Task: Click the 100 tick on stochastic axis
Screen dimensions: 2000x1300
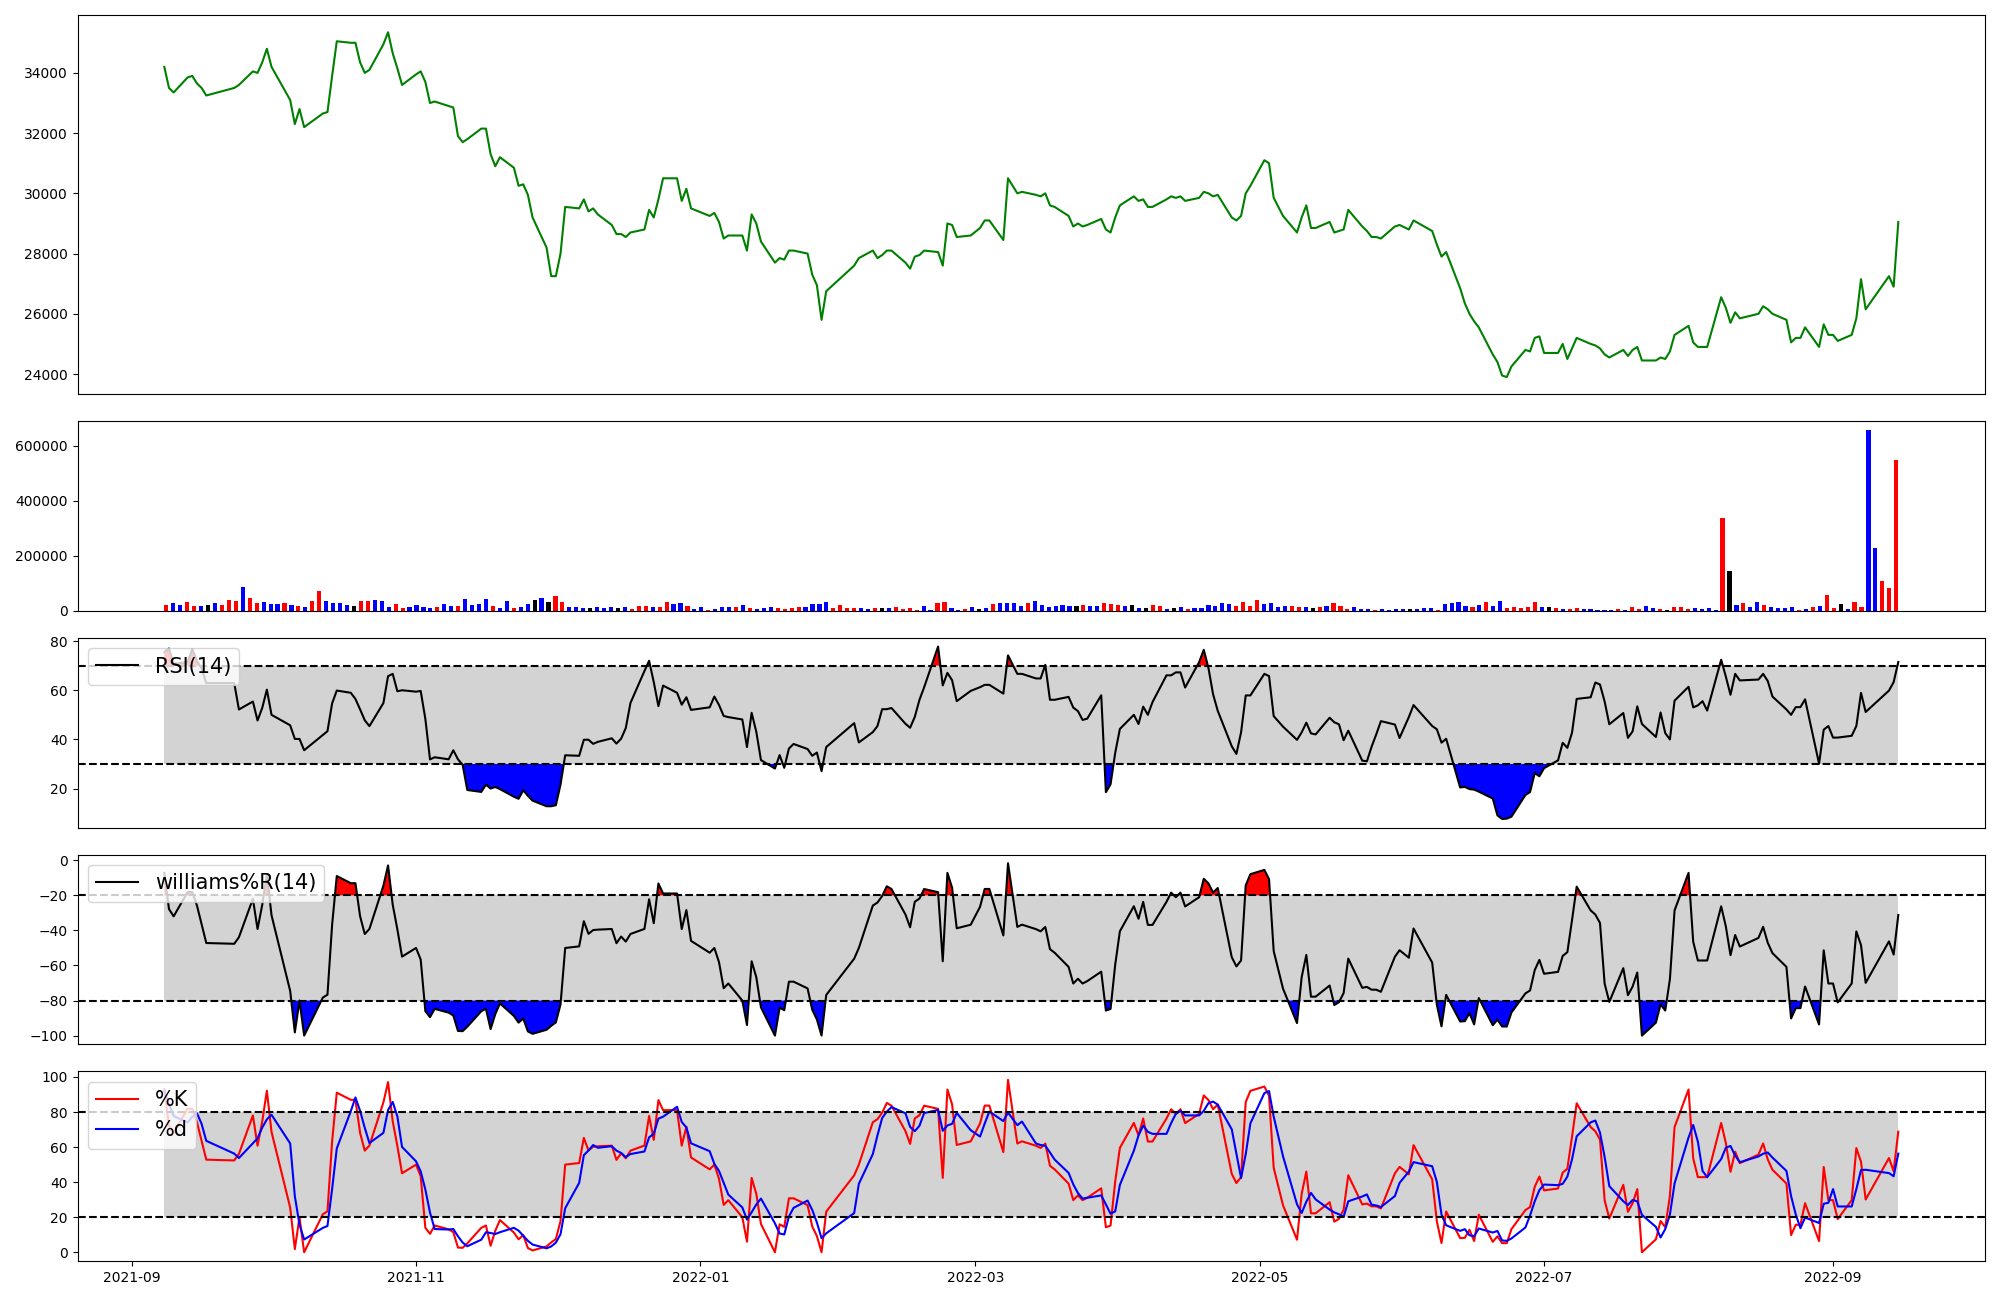Action: 56,1078
